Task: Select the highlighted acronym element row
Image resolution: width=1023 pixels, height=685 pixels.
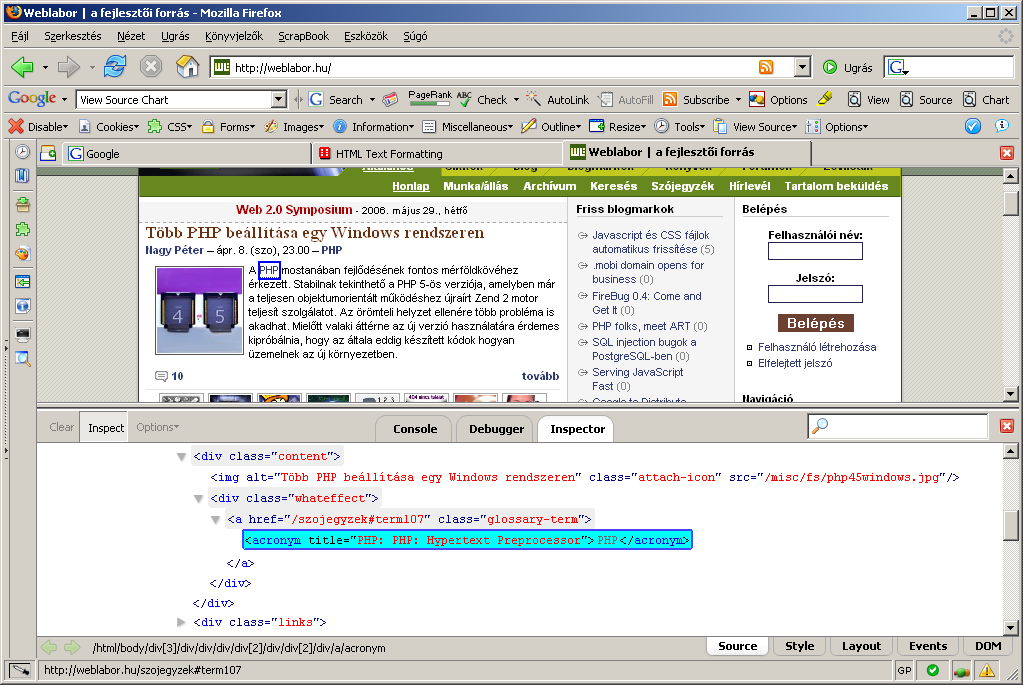Action: 466,540
